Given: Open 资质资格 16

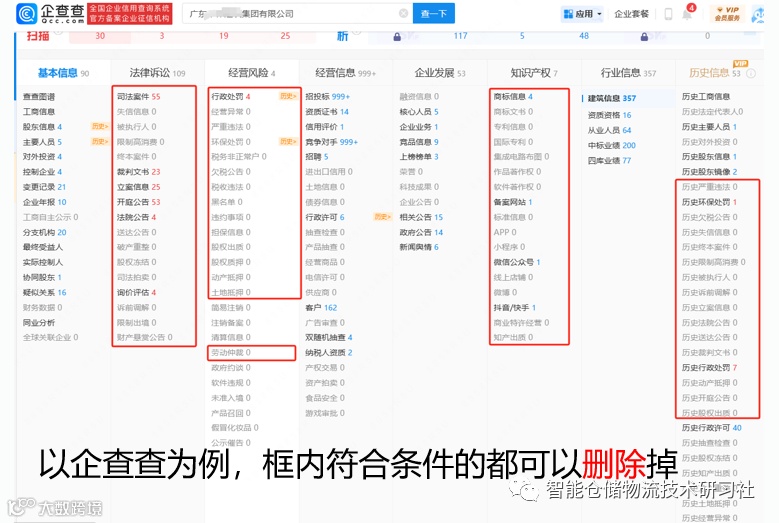Looking at the screenshot, I should (610, 115).
